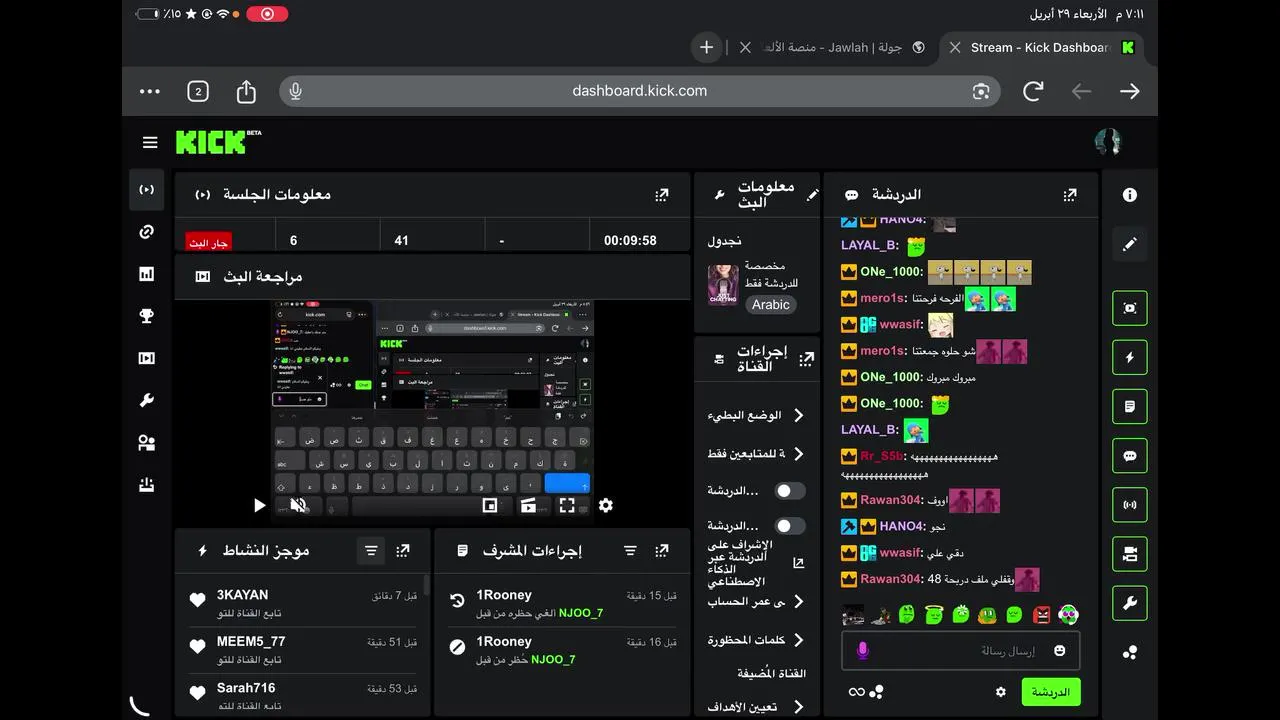Click the infinity points icon below chat
The image size is (1280, 720).
[857, 692]
